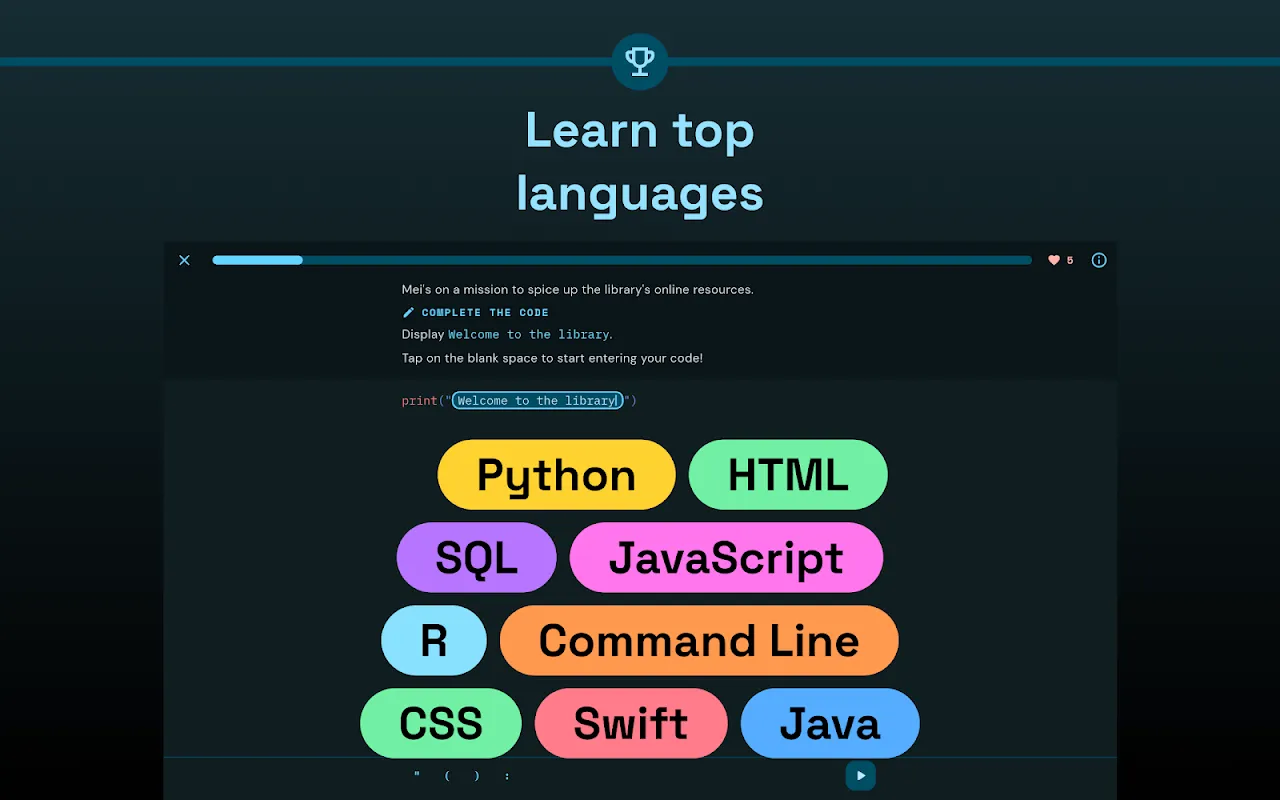Select the green HTML pill
The image size is (1280, 800).
pyautogui.click(x=788, y=475)
